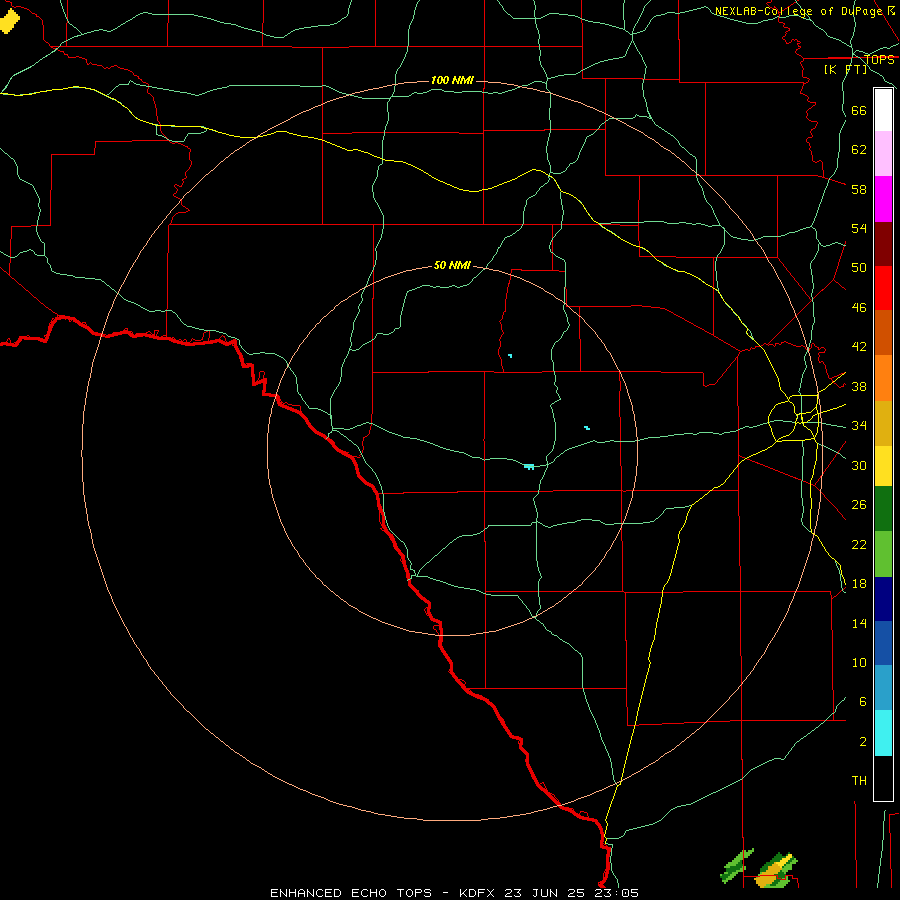
Task: Click the 50 NMI range ring label
Action: pyautogui.click(x=452, y=265)
